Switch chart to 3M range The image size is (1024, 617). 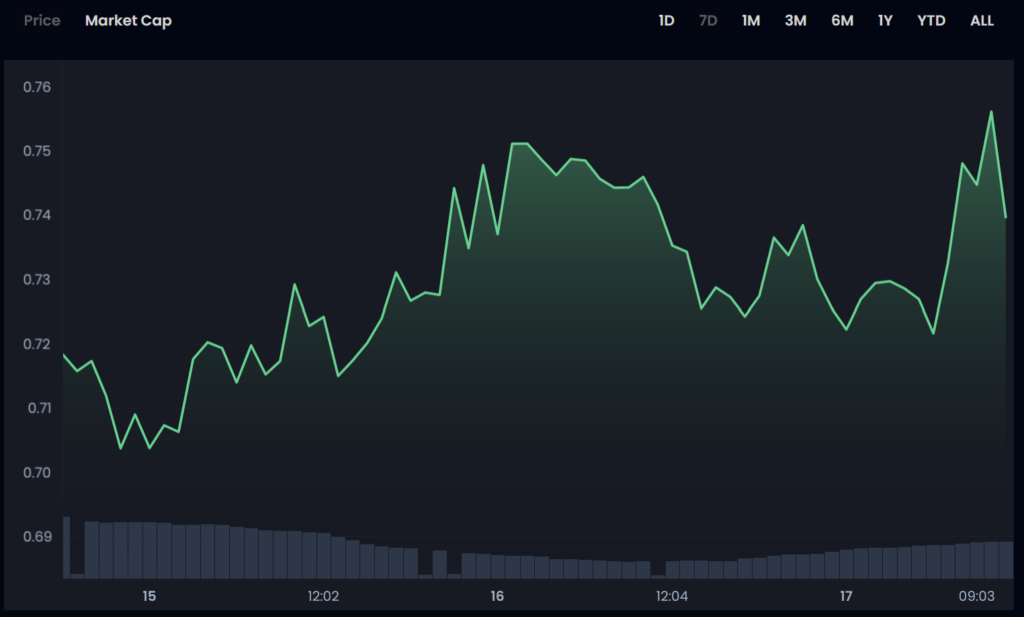795,21
